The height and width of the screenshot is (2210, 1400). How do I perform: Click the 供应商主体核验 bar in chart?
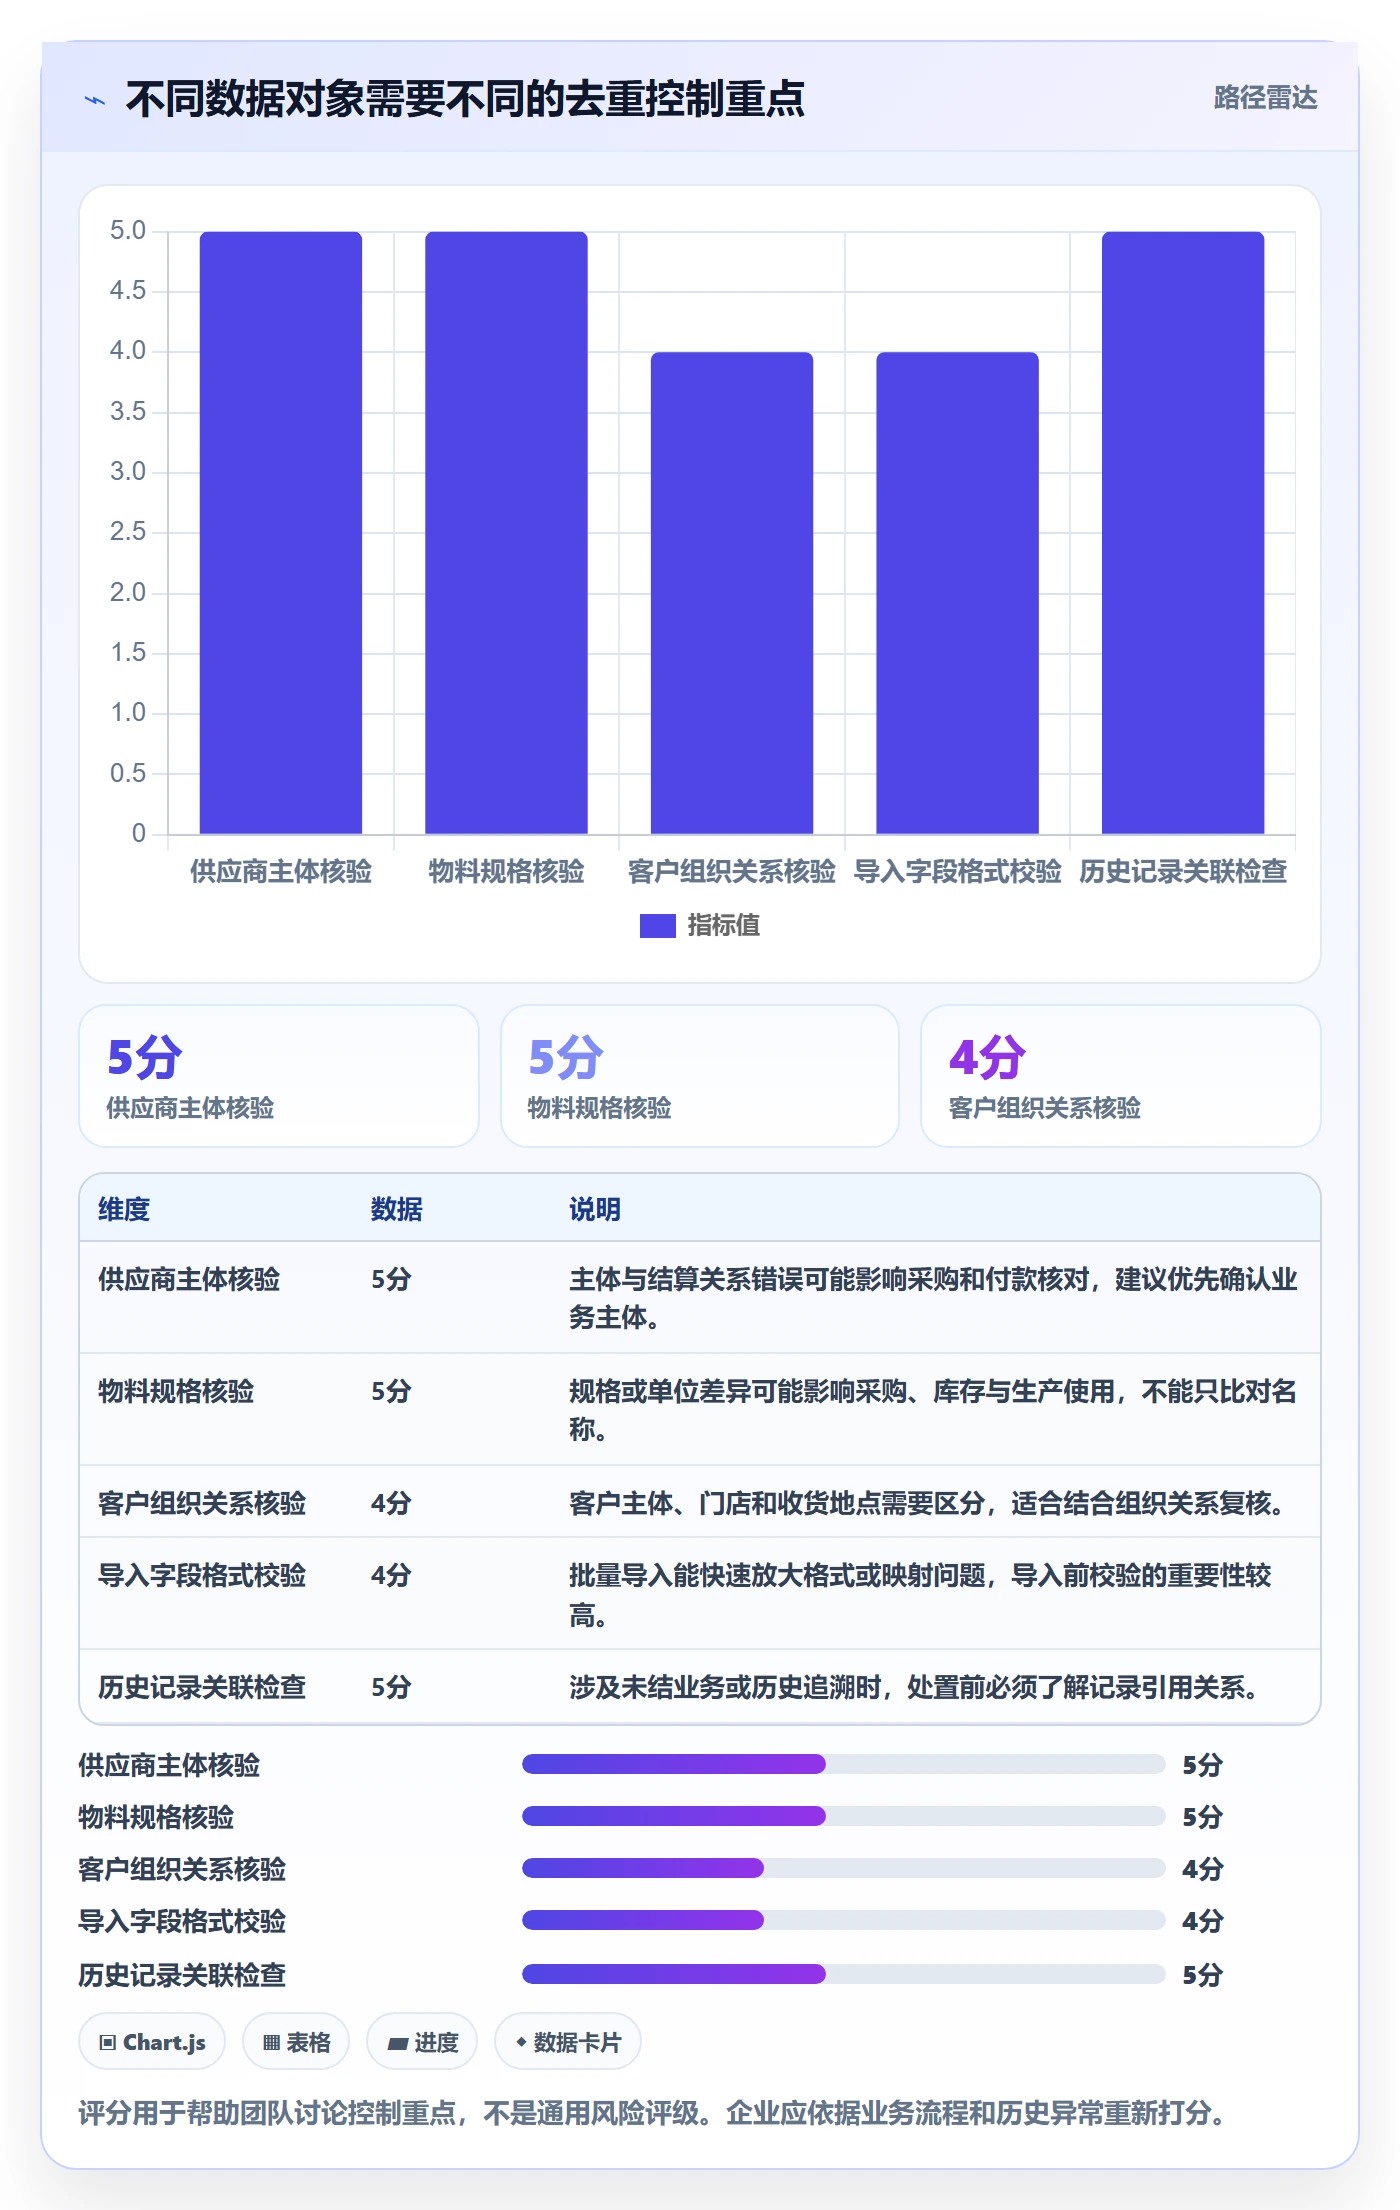click(281, 533)
